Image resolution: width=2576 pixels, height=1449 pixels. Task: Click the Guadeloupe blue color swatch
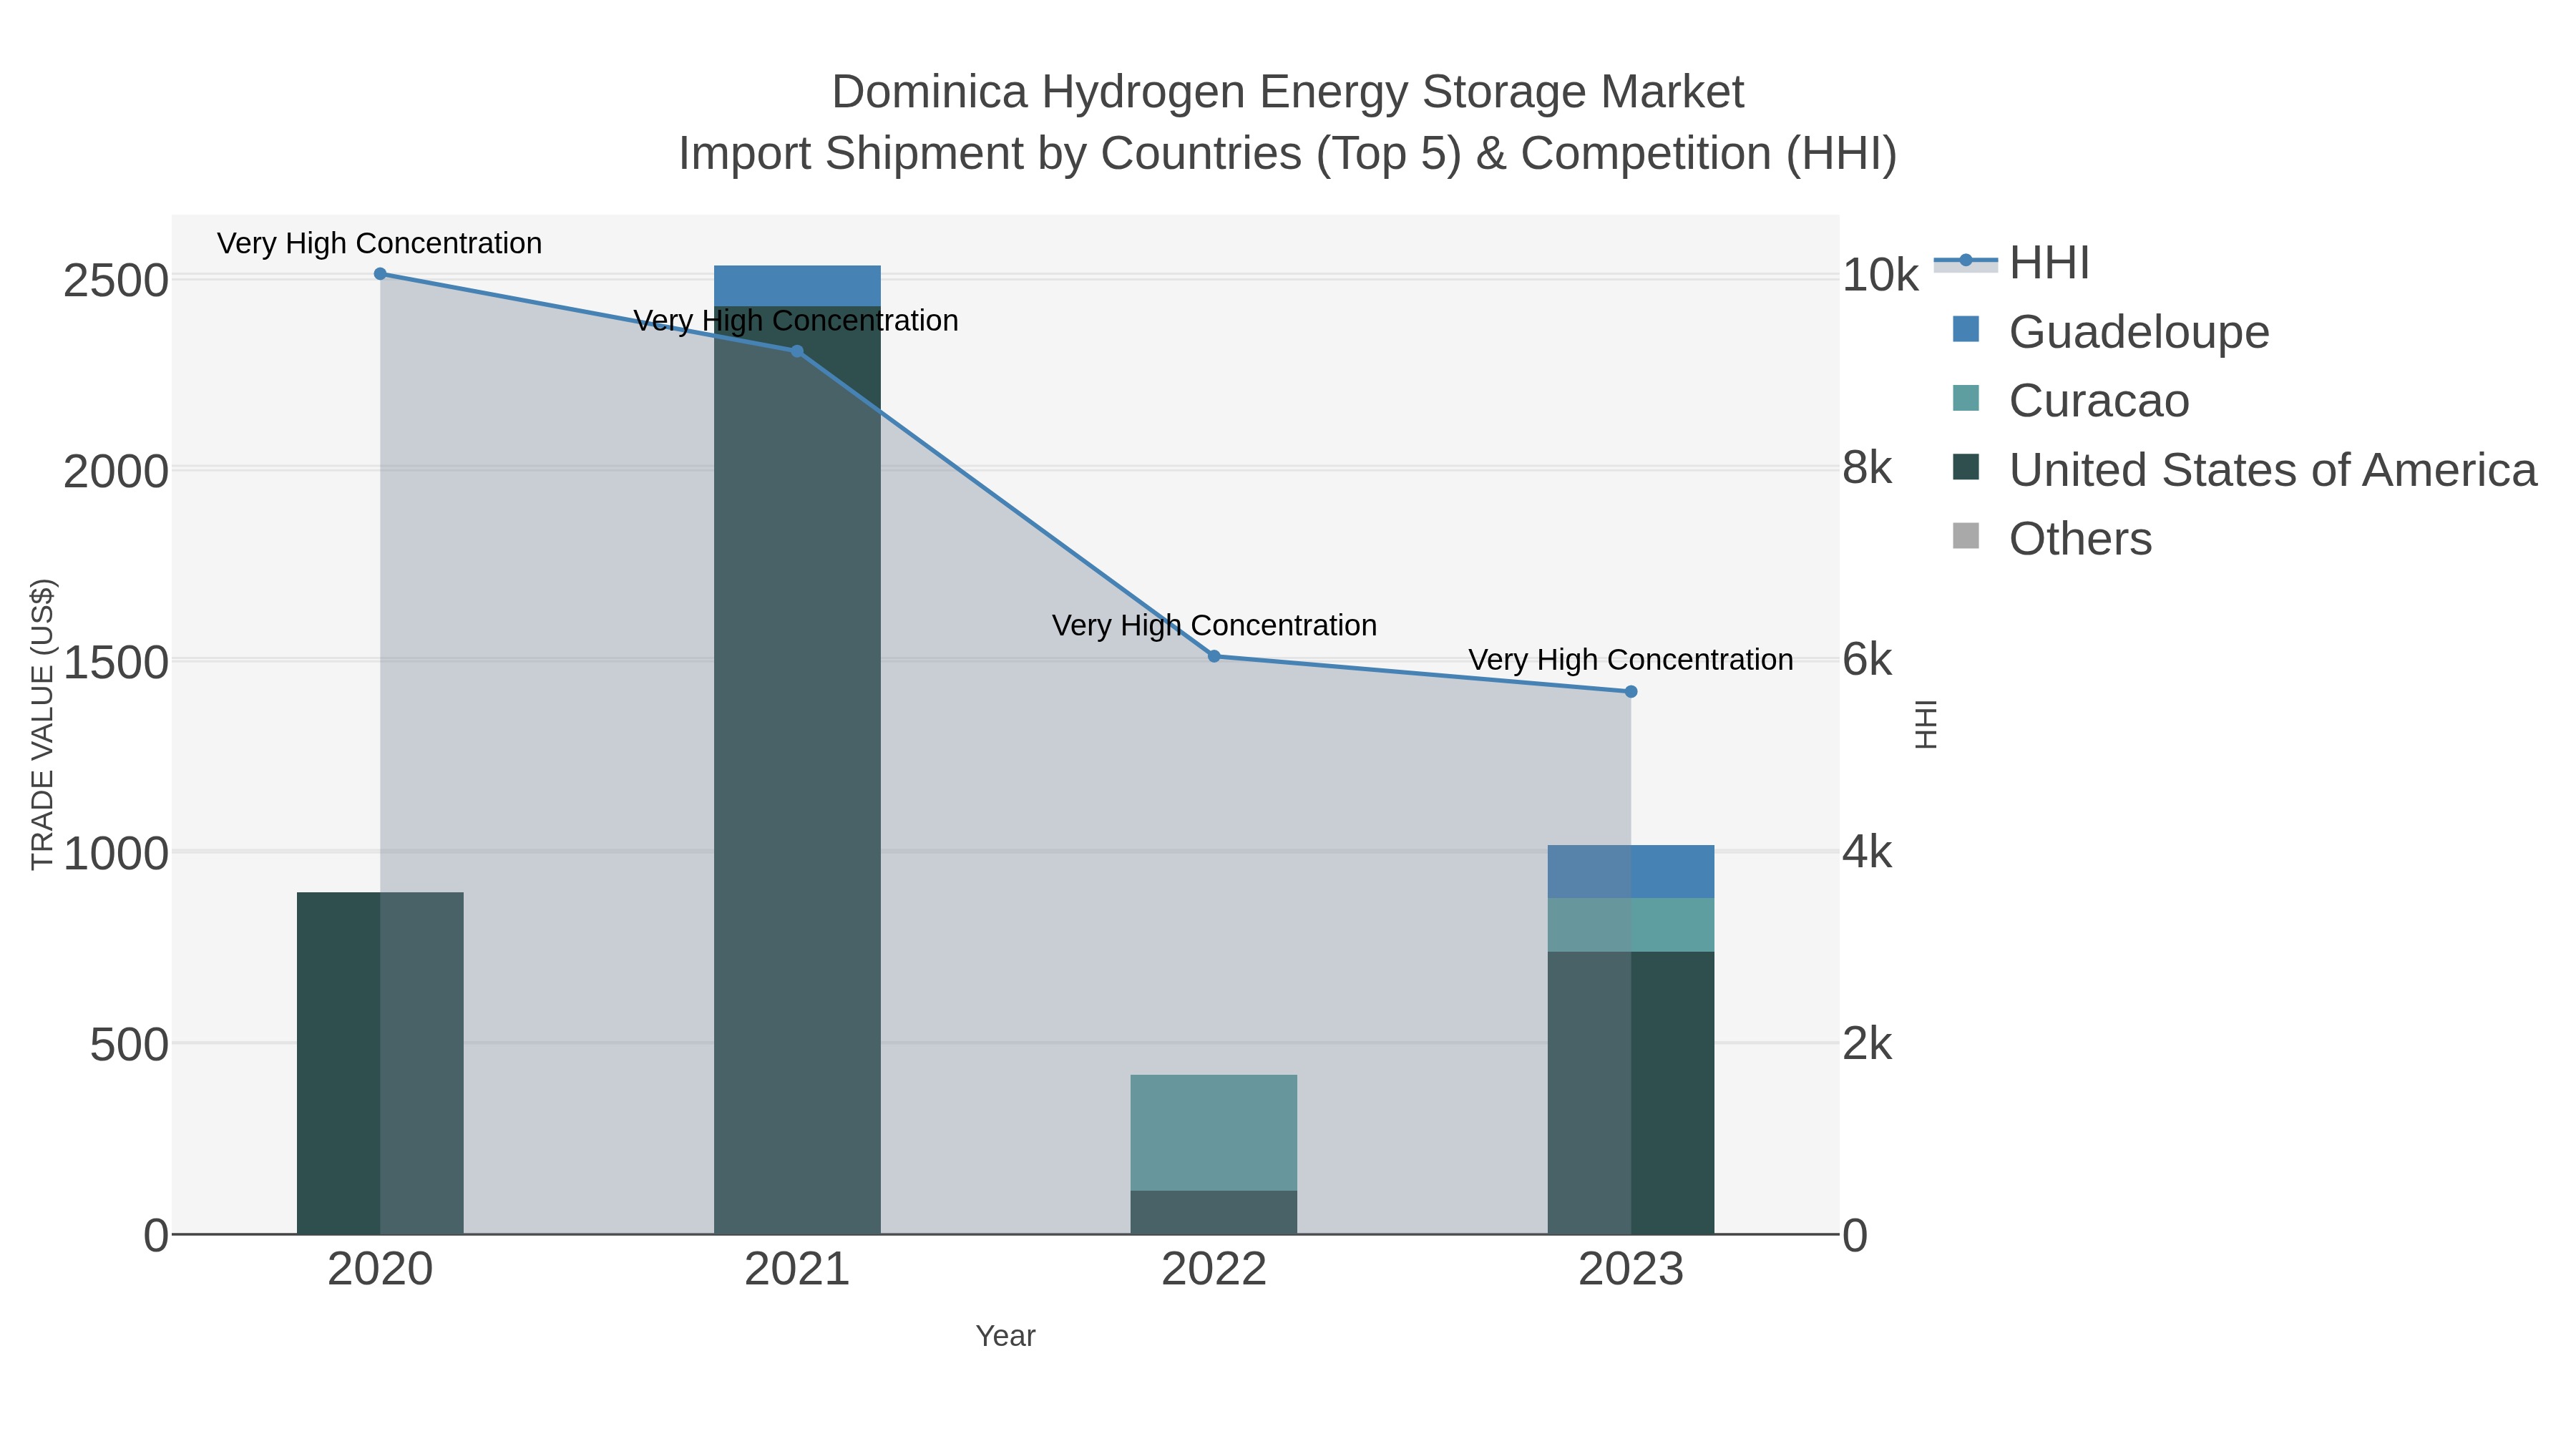(1965, 329)
